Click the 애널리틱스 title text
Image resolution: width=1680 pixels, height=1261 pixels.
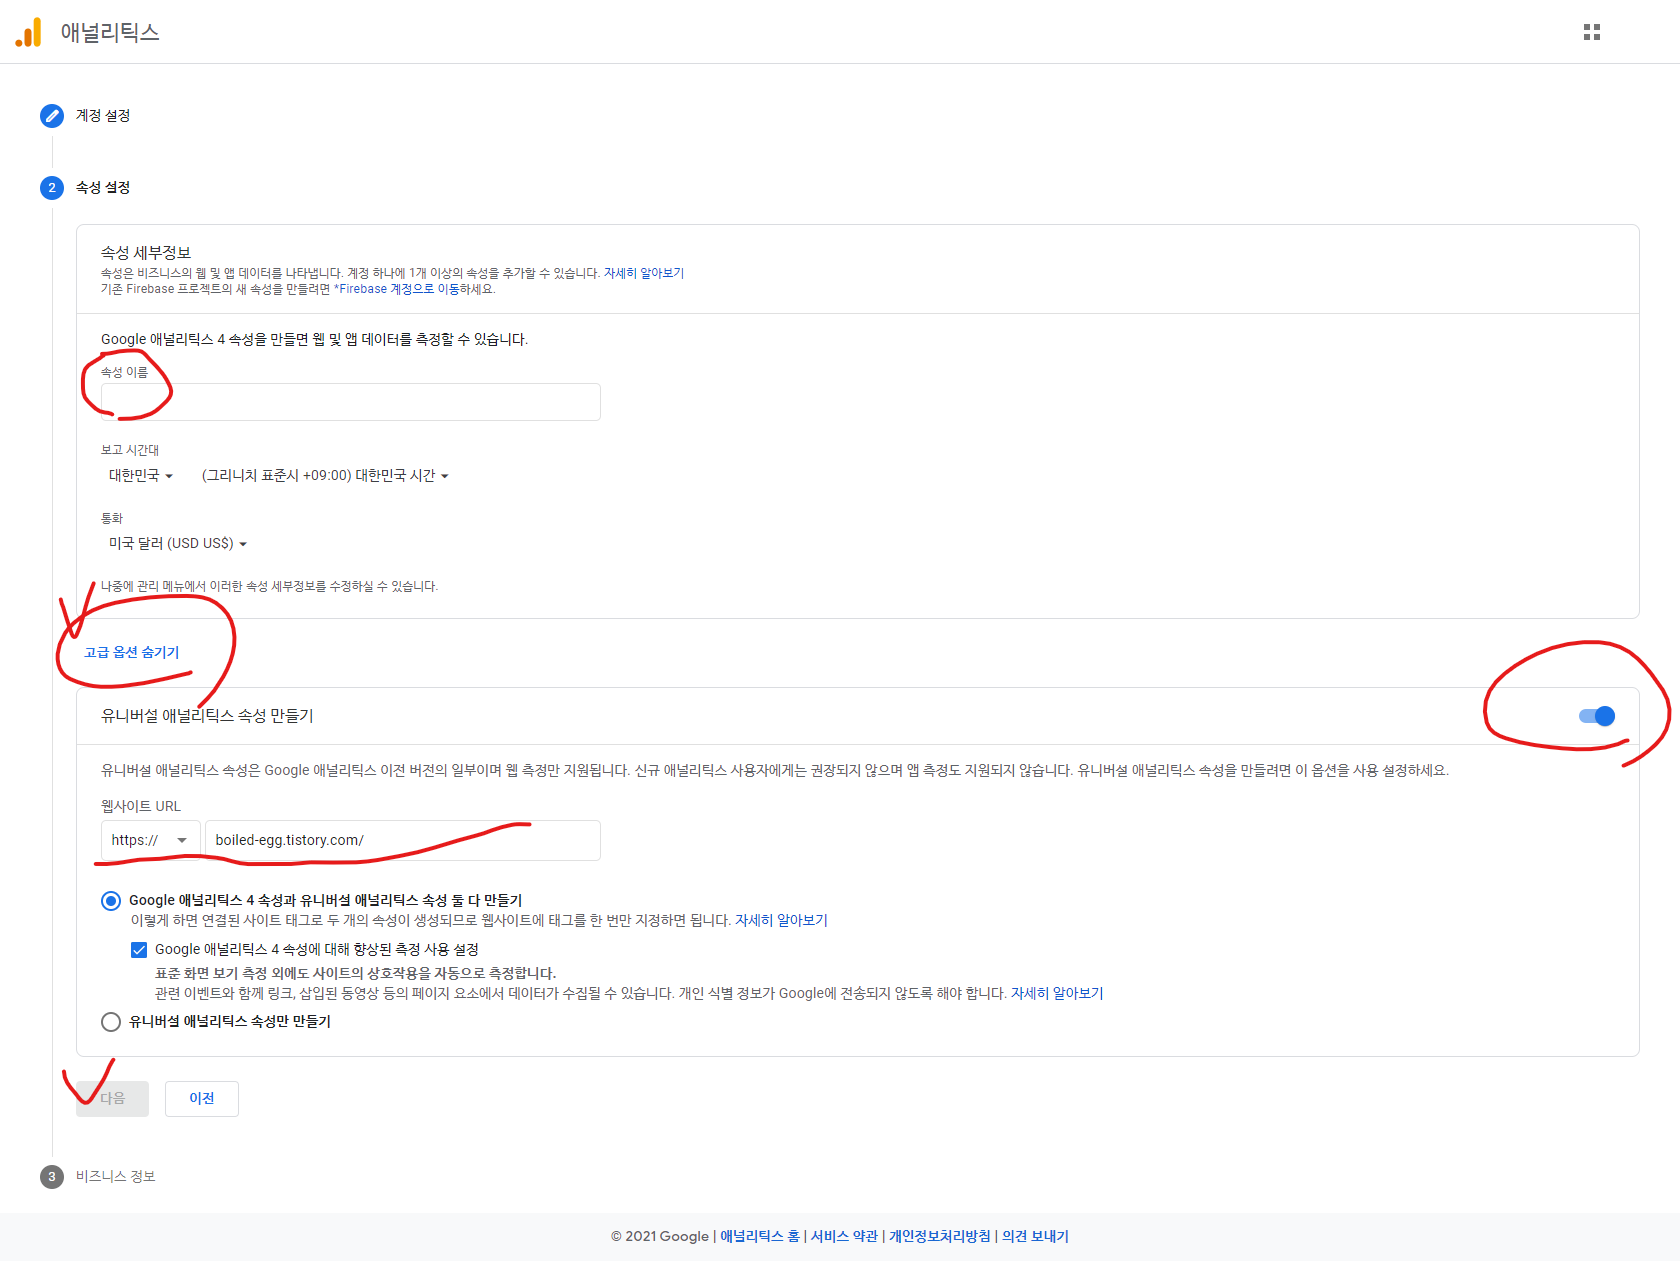[x=110, y=32]
